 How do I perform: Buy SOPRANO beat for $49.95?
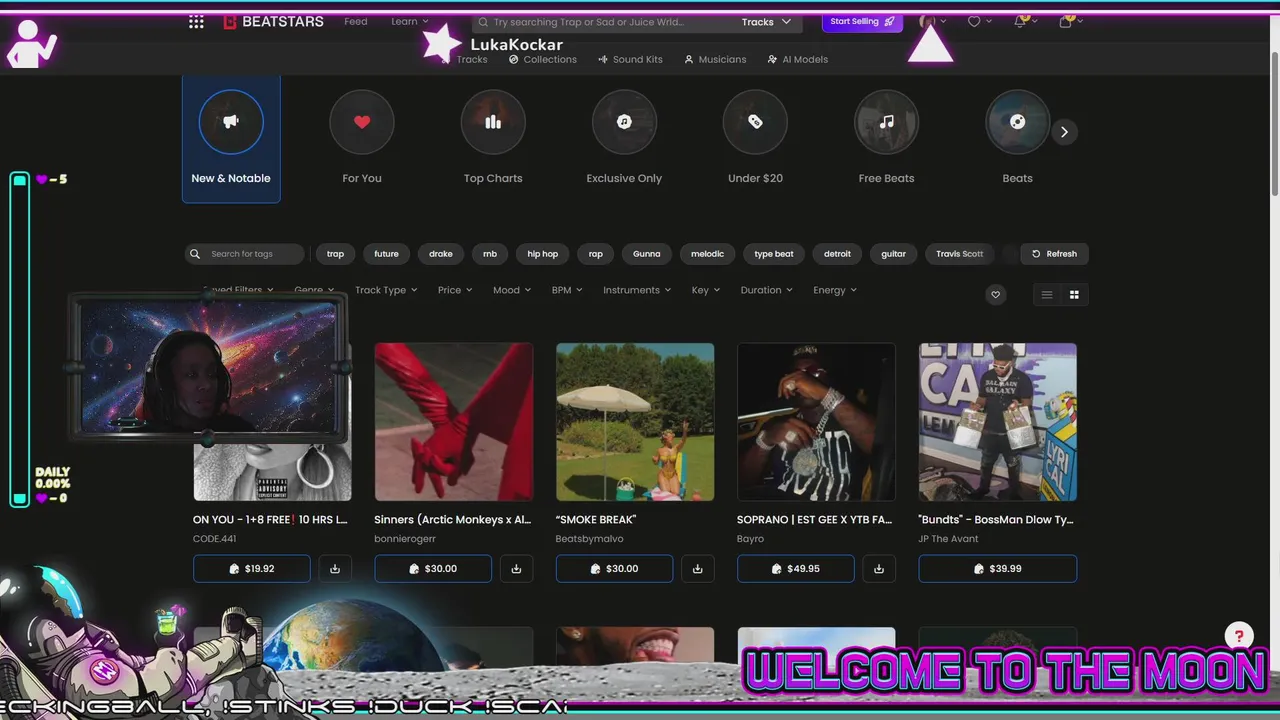pyautogui.click(x=796, y=569)
